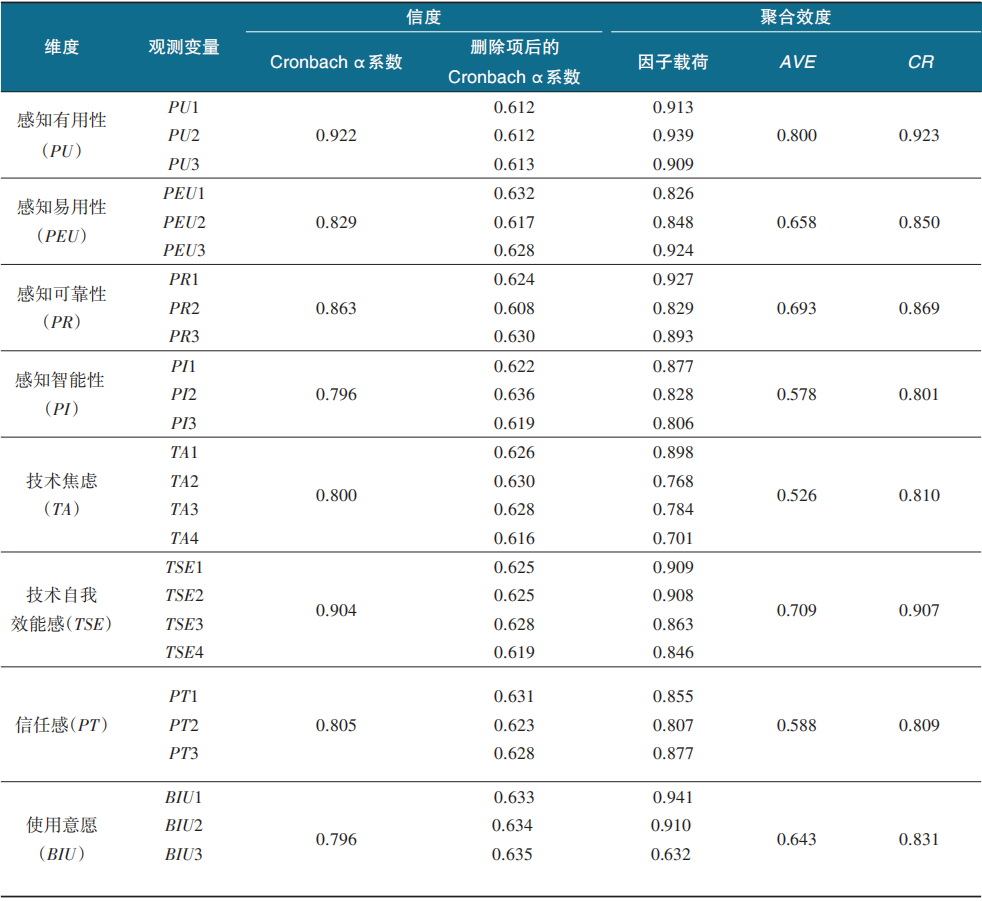Click the 技术焦虑 (TA) dimension cell
Screen dimensions: 982x901
pos(62,495)
